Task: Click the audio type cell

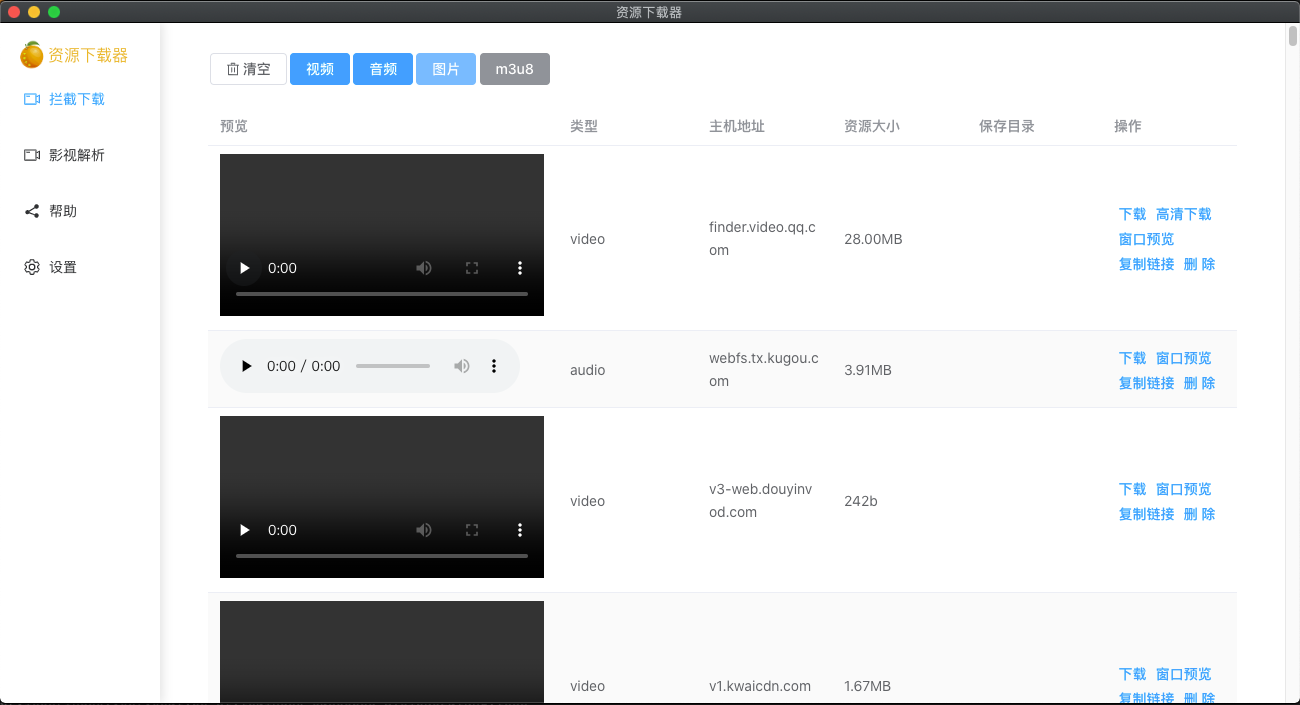Action: click(588, 370)
